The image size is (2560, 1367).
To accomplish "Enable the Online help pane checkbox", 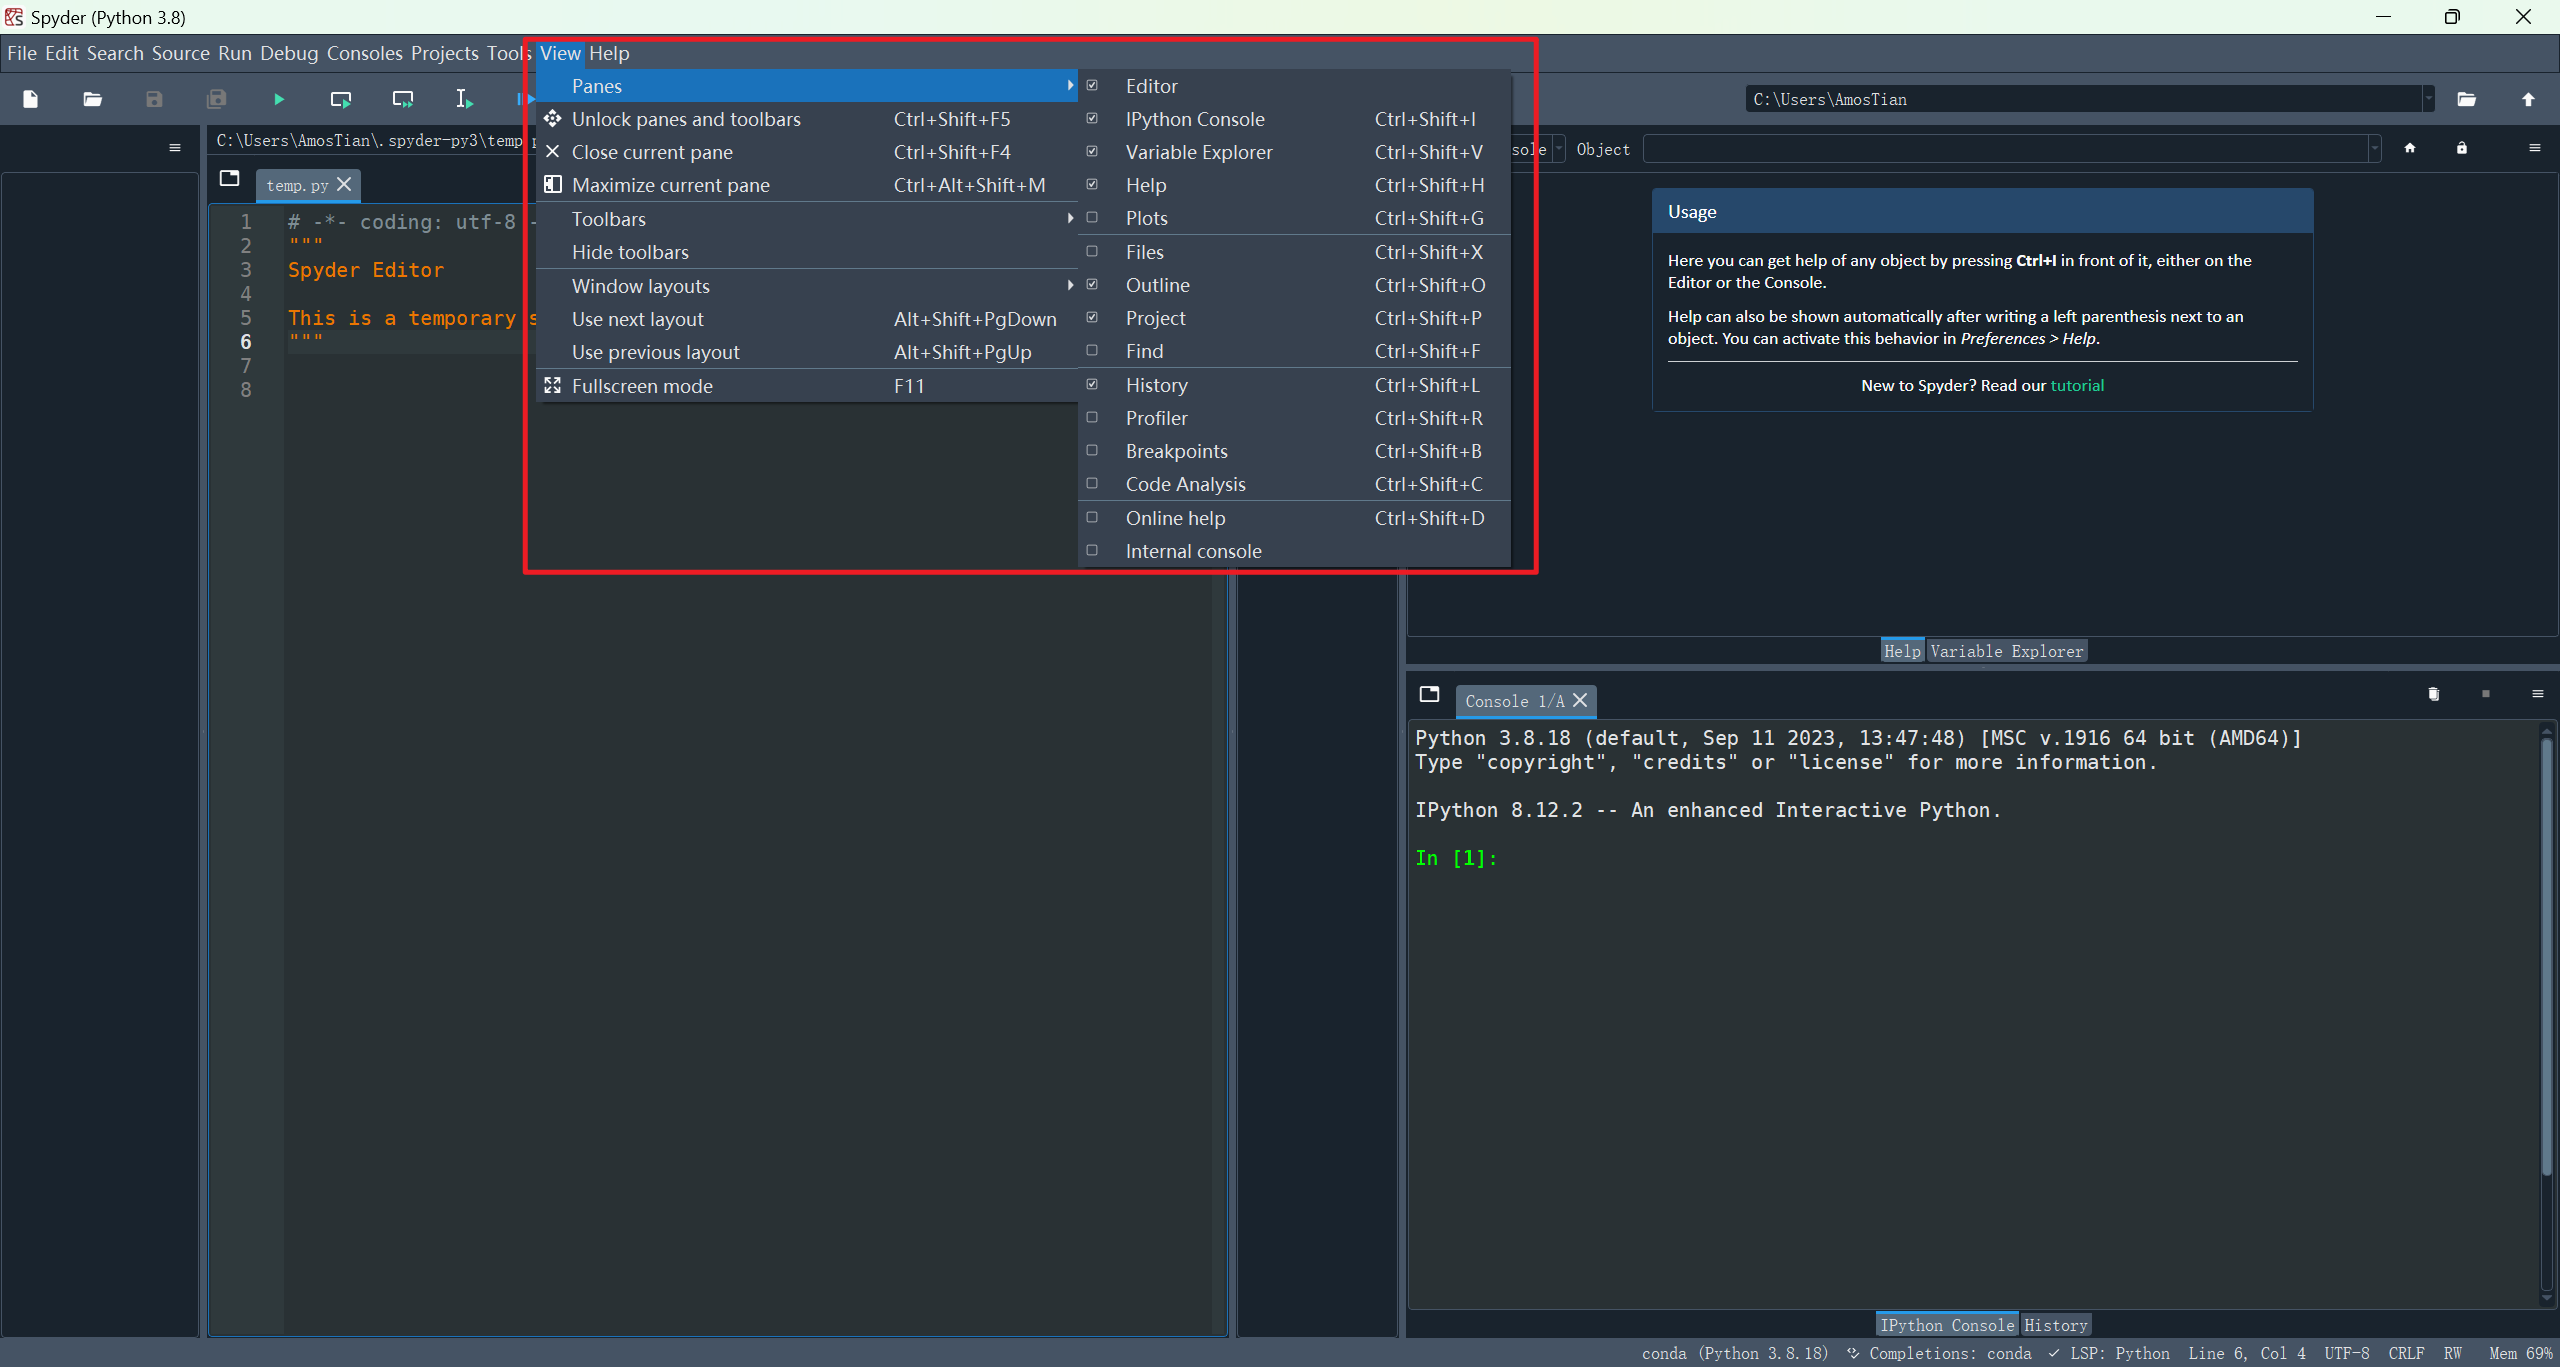I will point(1092,518).
